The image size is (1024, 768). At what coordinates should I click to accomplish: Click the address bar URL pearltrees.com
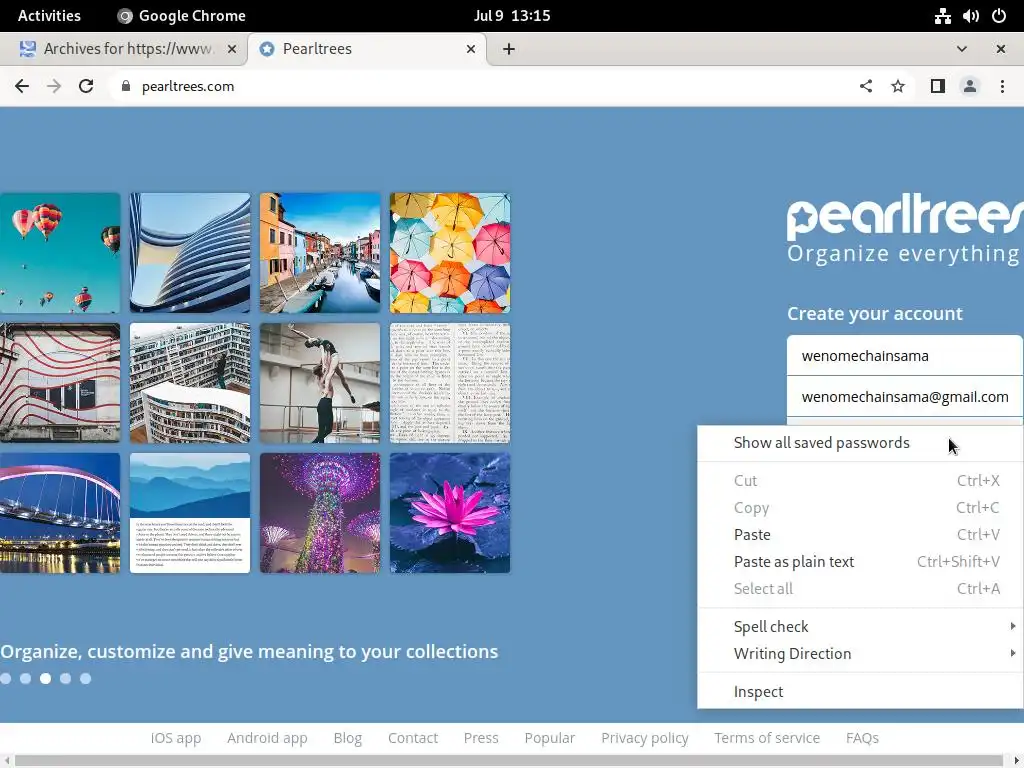point(187,86)
